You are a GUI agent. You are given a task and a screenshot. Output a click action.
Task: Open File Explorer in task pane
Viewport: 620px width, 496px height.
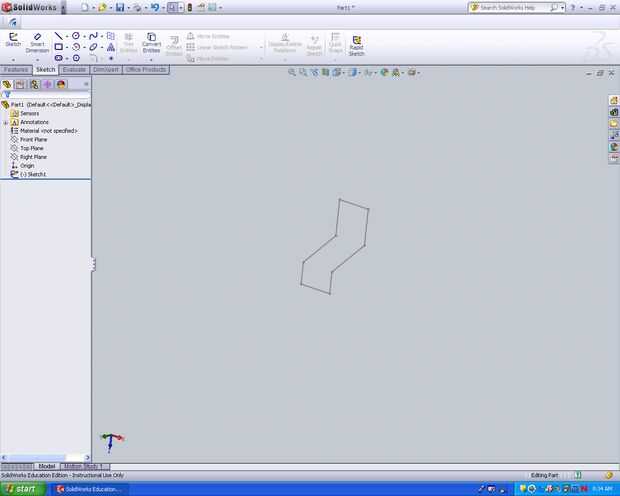tap(614, 124)
